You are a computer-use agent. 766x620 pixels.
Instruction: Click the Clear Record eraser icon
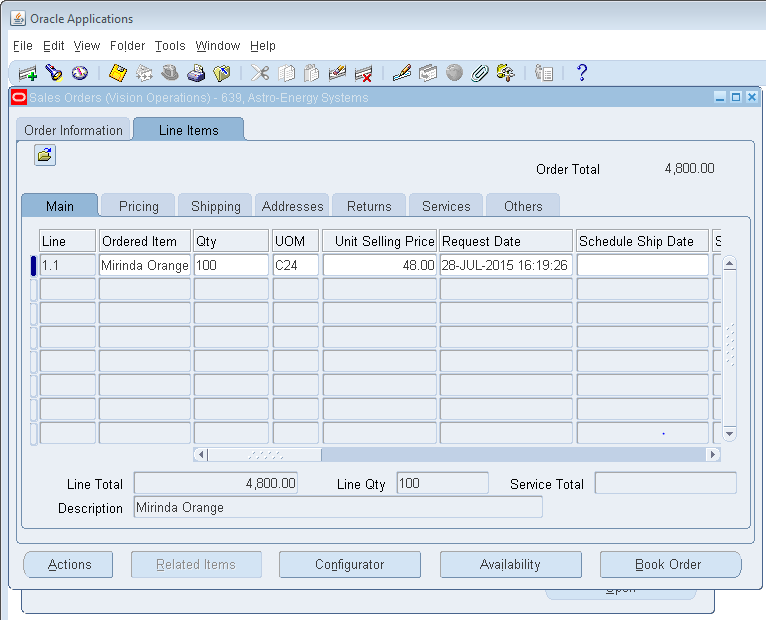[x=338, y=73]
